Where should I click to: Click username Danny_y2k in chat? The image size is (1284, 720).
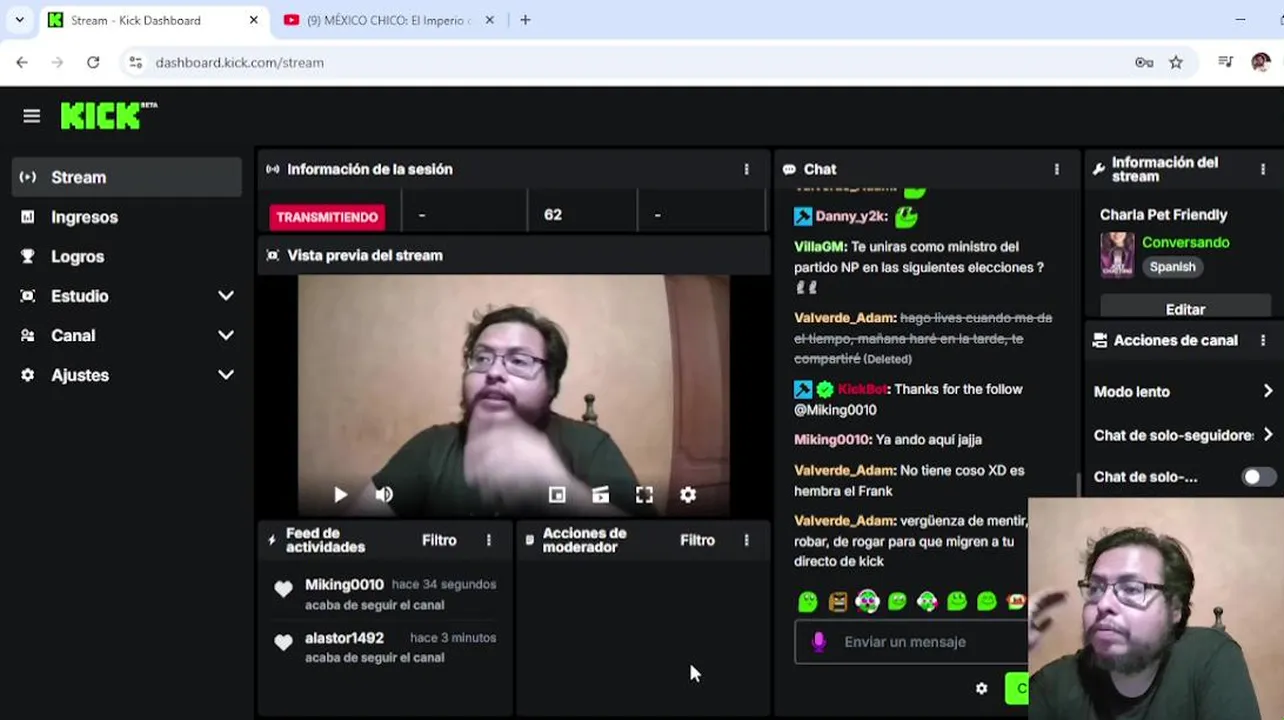[x=851, y=216]
